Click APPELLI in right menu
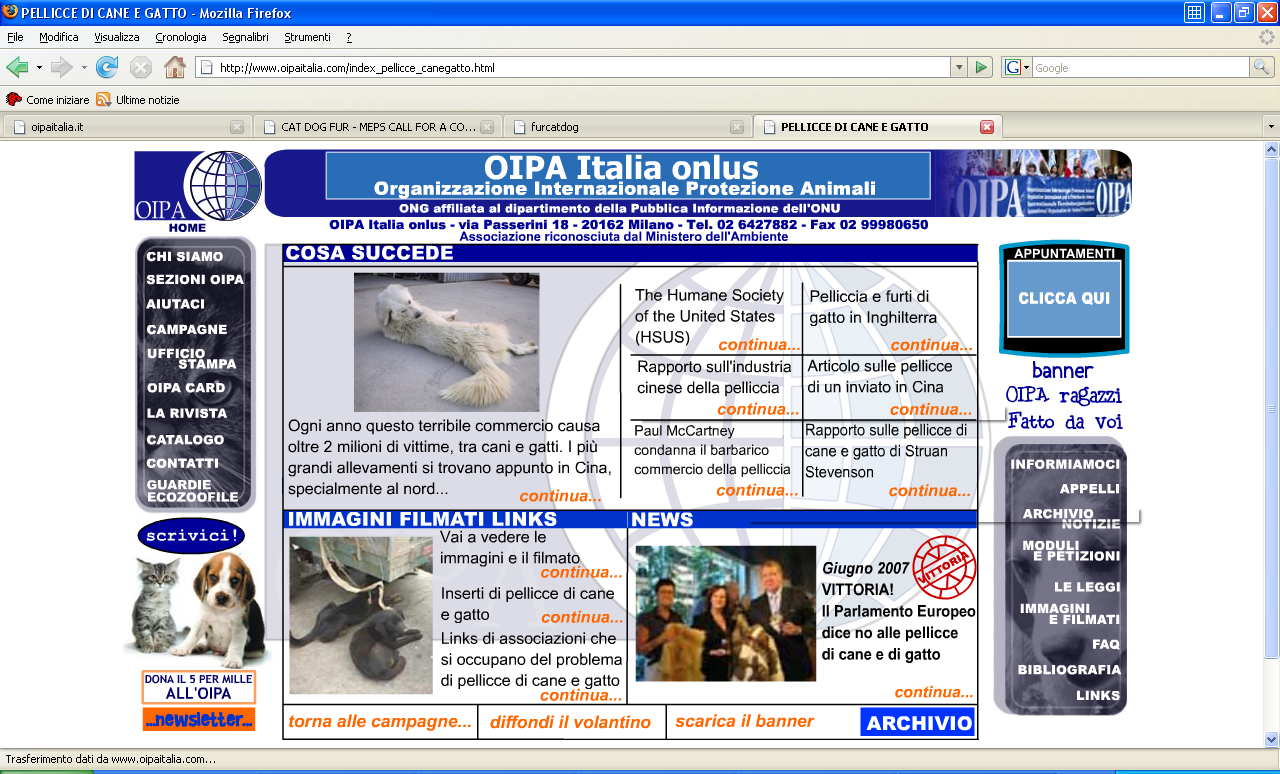1280x774 pixels. point(1090,489)
